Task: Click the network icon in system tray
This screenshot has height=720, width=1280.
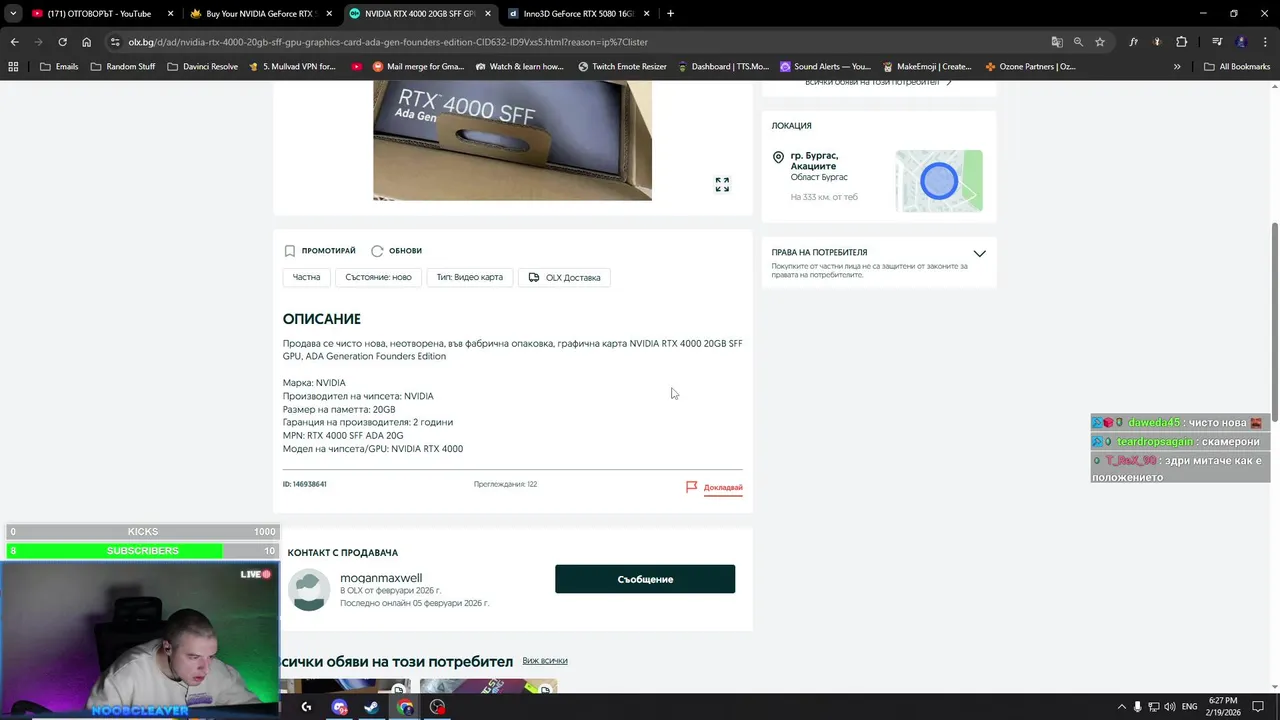Action: tap(1154, 707)
